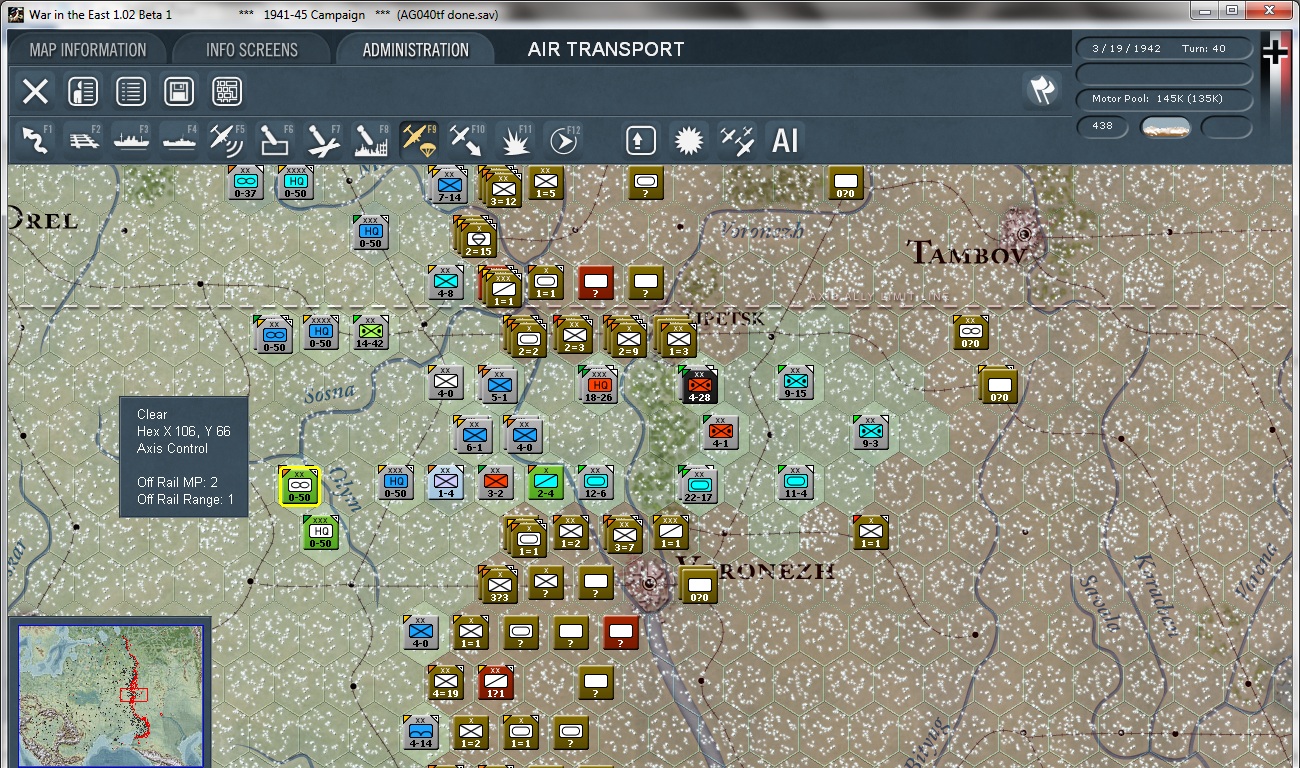Click the date and Turn 40 display
This screenshot has height=768, width=1300.
click(x=1164, y=49)
